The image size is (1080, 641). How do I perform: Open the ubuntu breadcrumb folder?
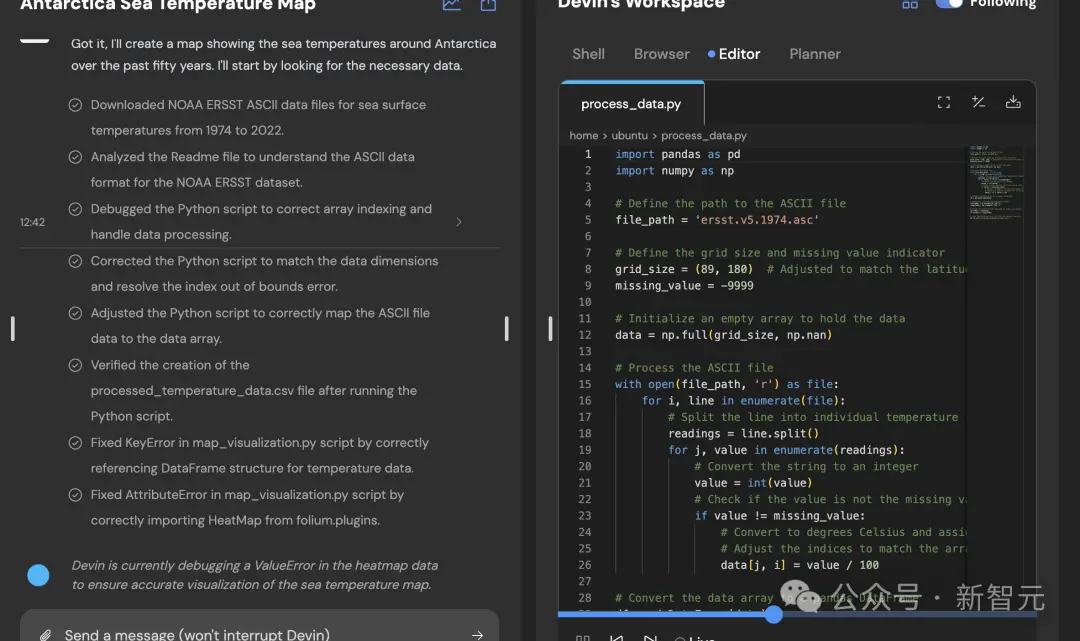point(630,136)
